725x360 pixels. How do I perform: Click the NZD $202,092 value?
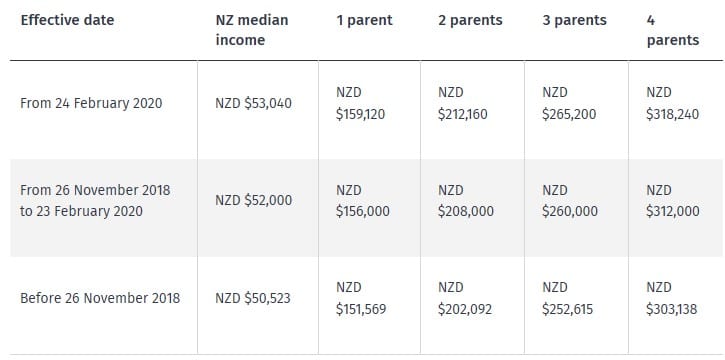[x=465, y=299]
